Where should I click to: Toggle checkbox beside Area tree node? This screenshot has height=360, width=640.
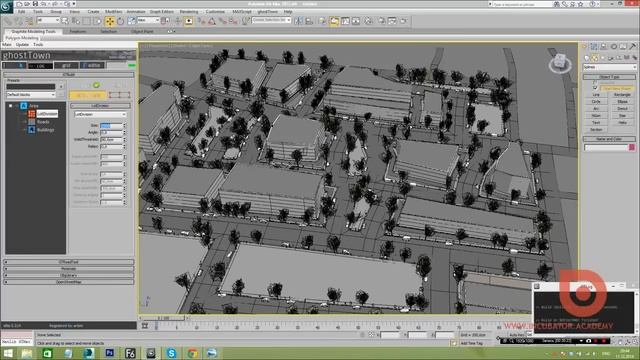coord(11,106)
